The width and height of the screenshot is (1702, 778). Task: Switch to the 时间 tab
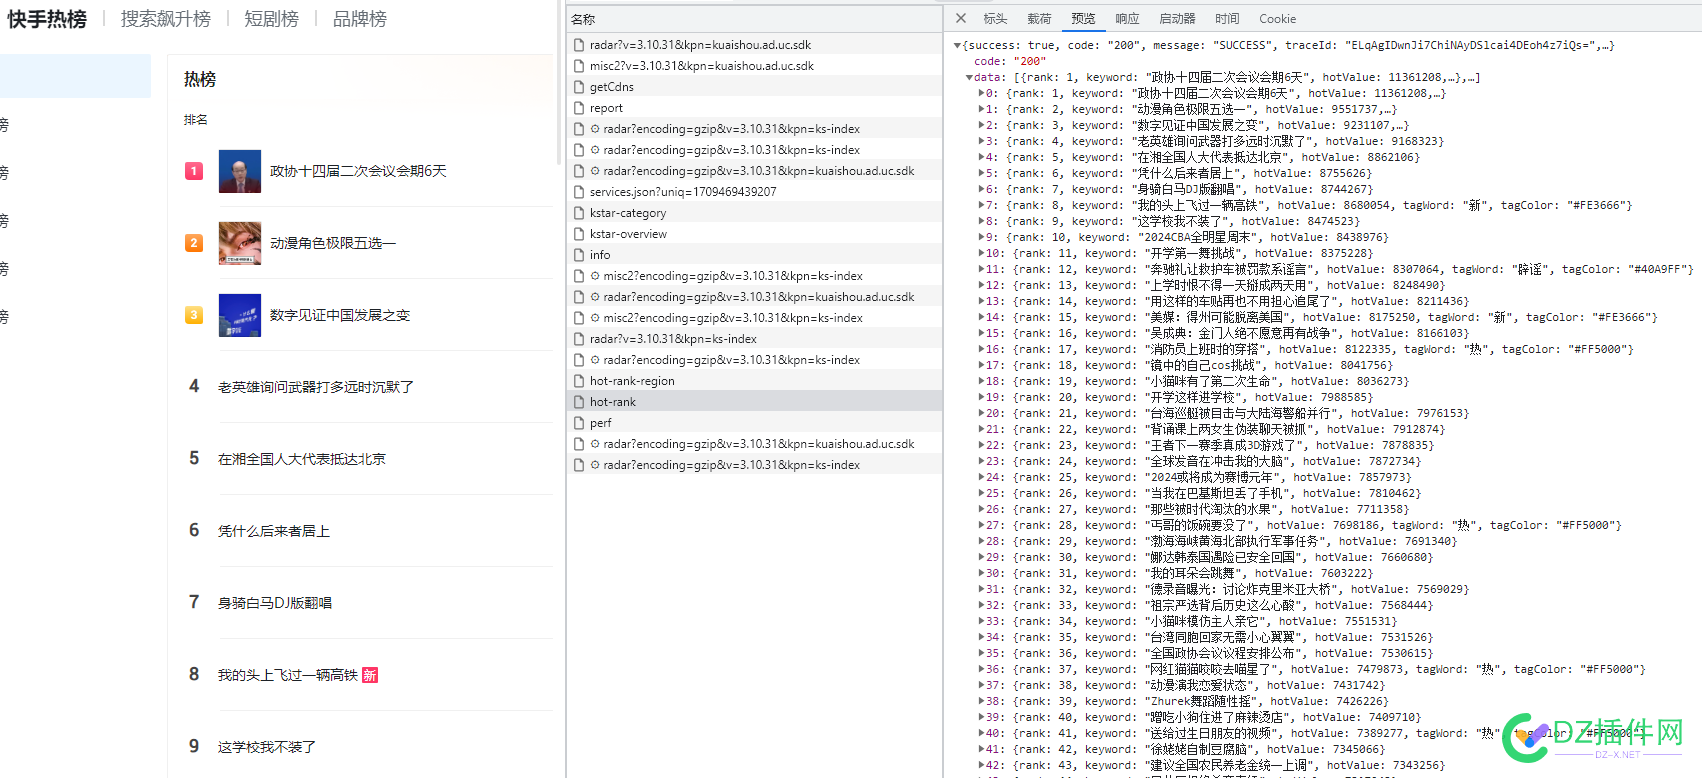coord(1227,19)
